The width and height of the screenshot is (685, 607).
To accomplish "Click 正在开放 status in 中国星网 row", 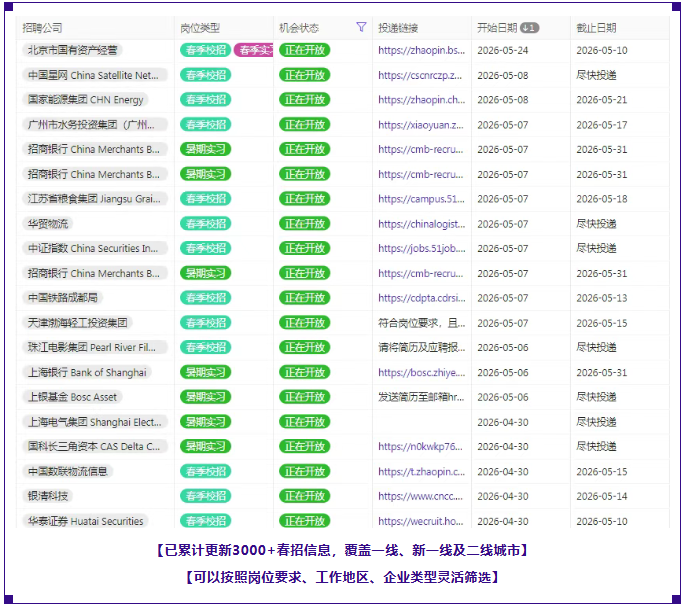I will pyautogui.click(x=305, y=75).
